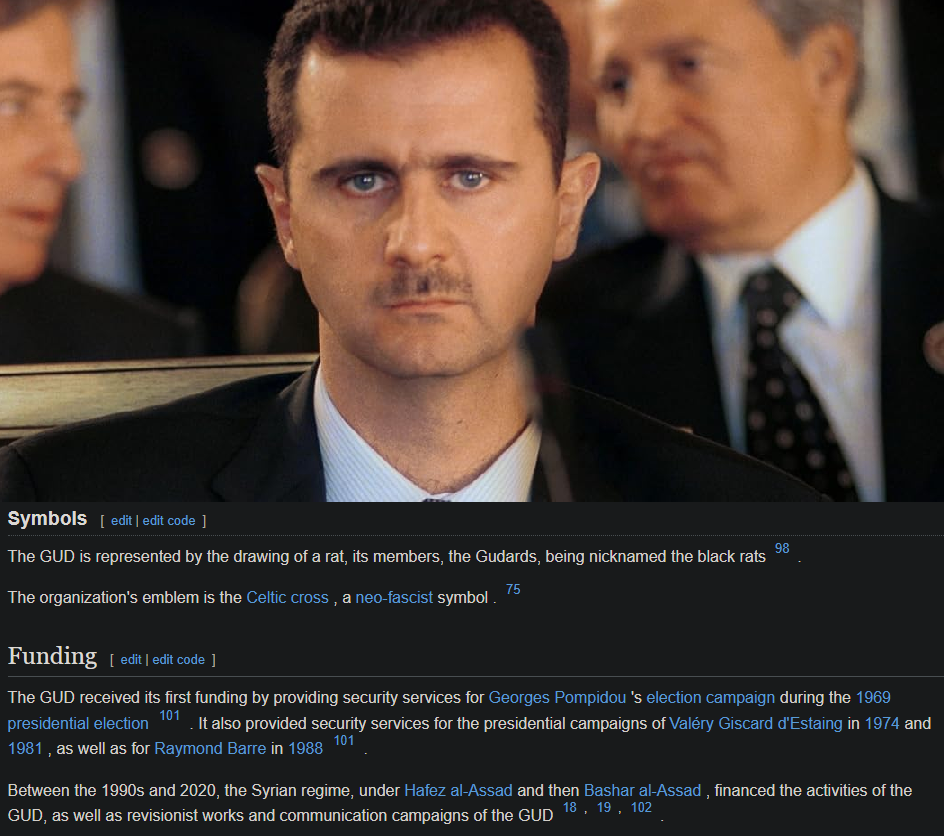This screenshot has width=944, height=836.
Task: Click the large photo above the article text
Action: click(x=472, y=250)
